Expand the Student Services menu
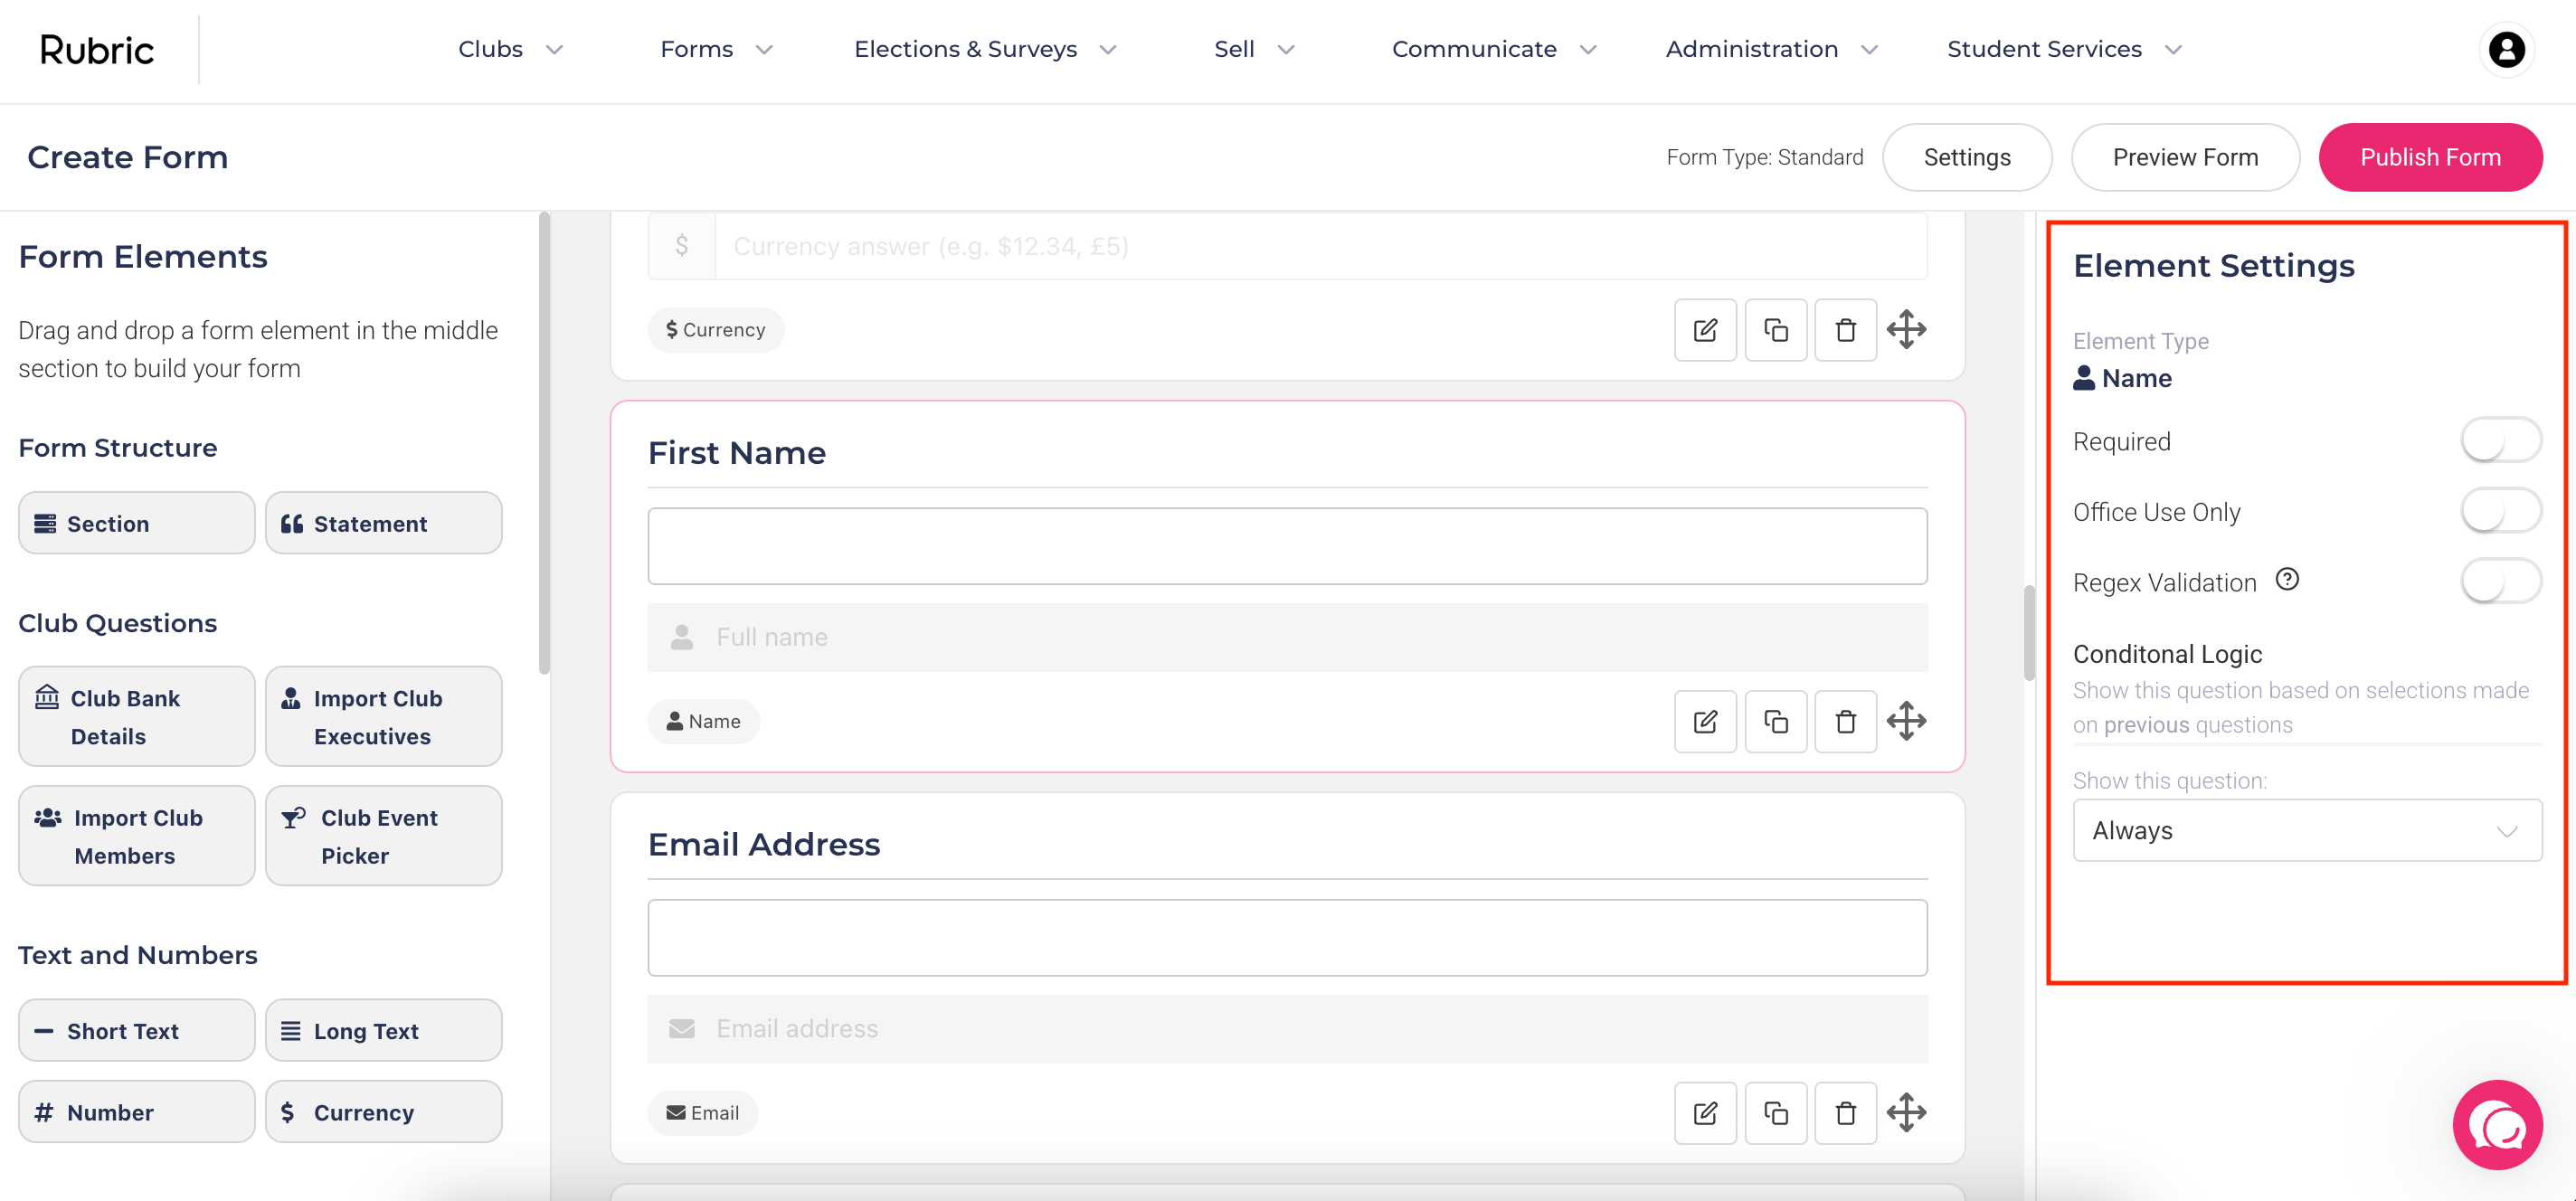Image resolution: width=2576 pixels, height=1201 pixels. 2063,49
